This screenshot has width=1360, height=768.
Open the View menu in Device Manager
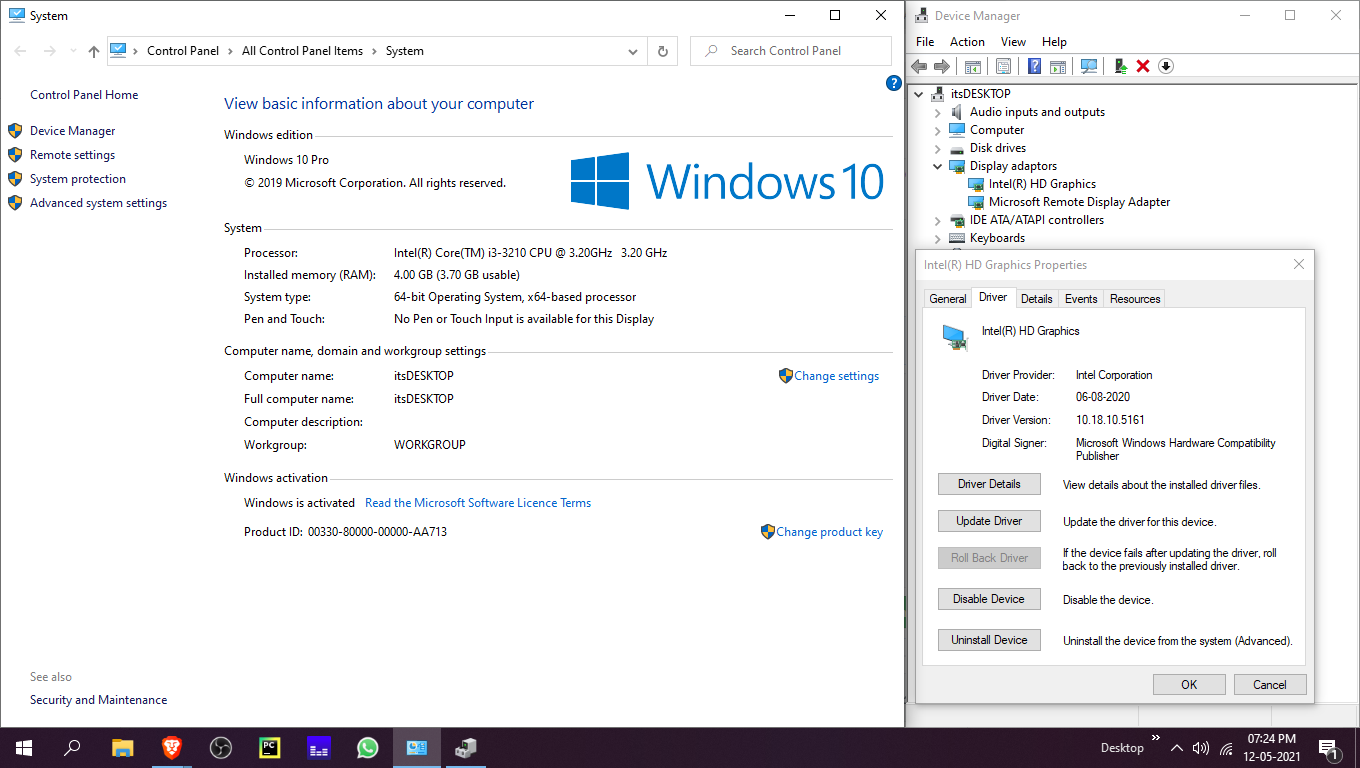coord(1013,42)
